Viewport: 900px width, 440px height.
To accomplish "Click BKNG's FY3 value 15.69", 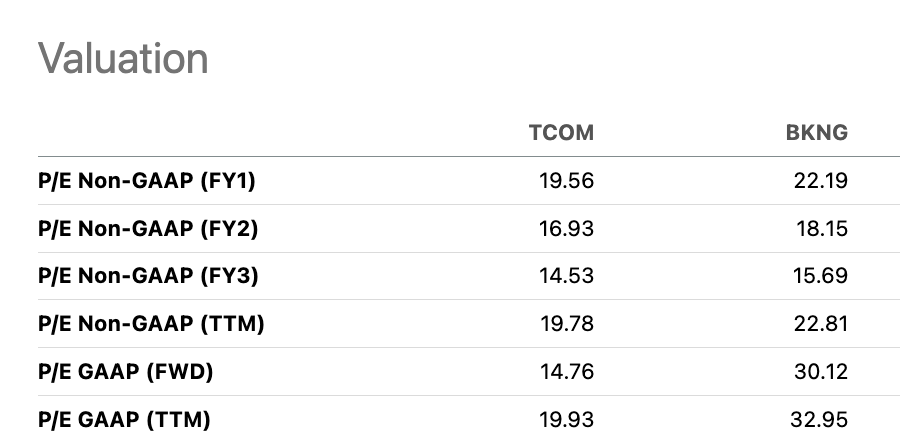I will pyautogui.click(x=820, y=276).
